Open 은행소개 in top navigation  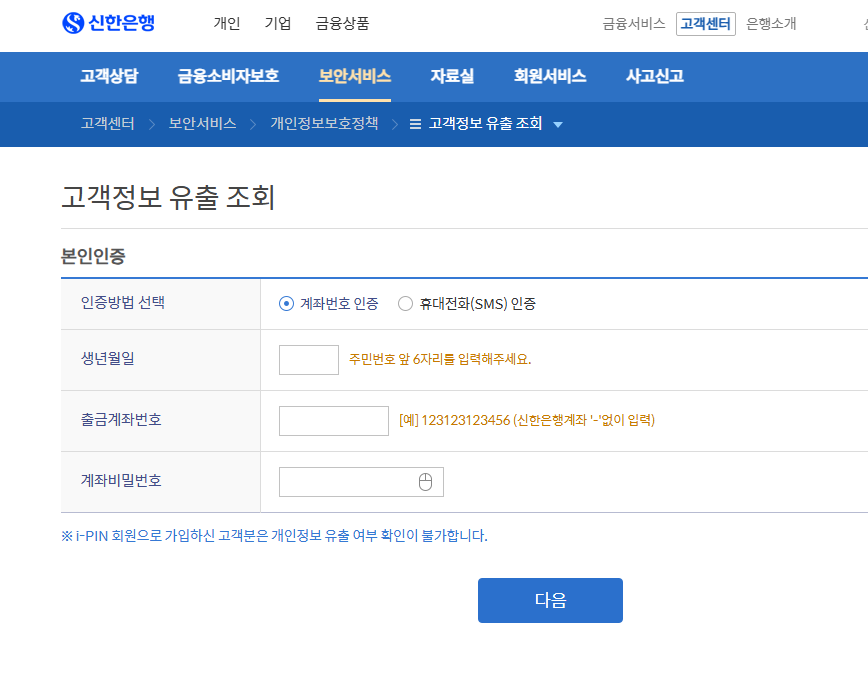tap(771, 24)
